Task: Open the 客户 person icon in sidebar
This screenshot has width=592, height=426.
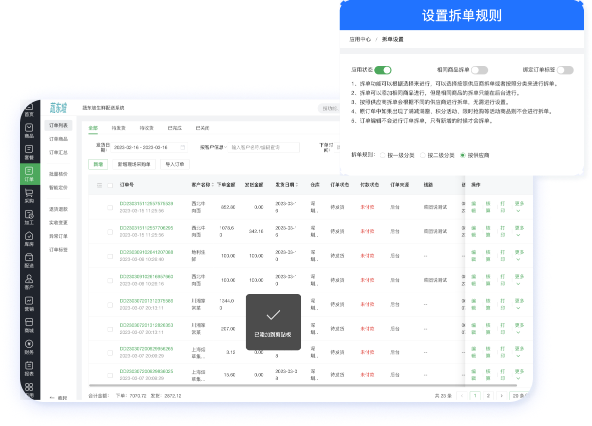Action: pos(29,282)
